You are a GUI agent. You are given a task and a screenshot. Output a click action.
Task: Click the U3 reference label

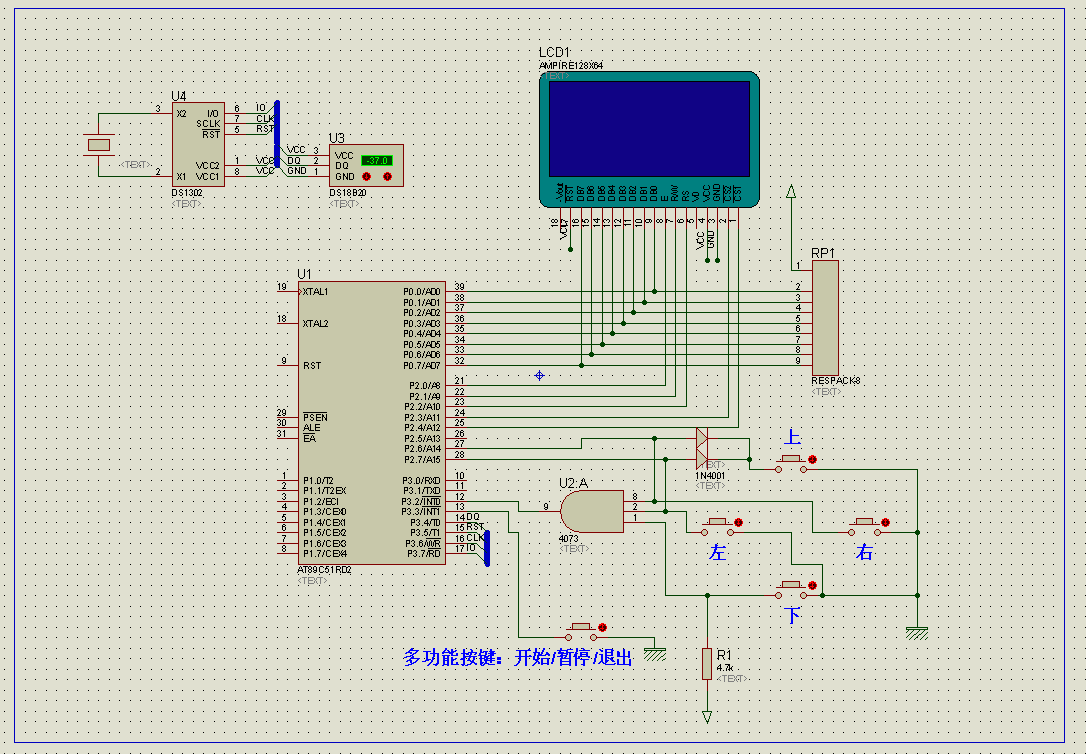pos(337,138)
